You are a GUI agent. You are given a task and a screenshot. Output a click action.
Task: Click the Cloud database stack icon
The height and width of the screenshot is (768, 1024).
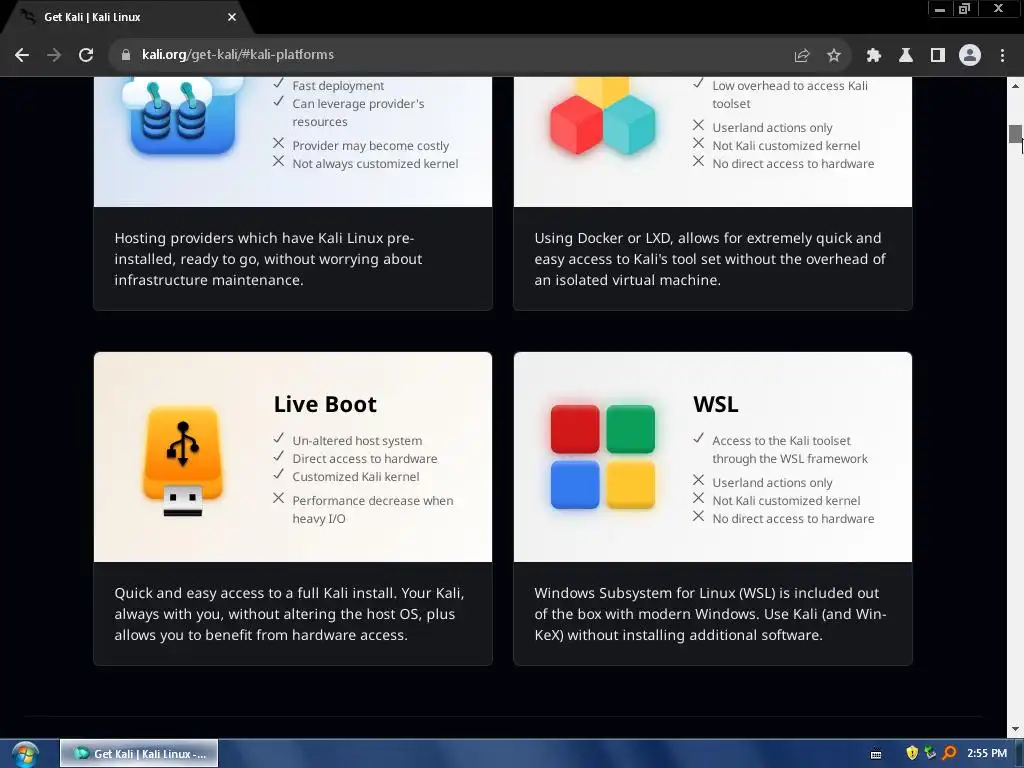click(x=182, y=116)
